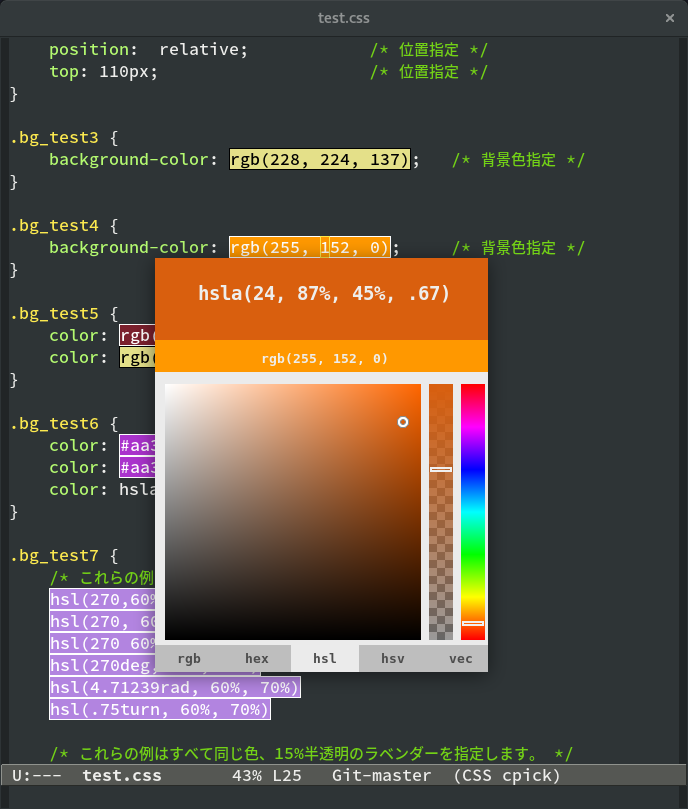Viewport: 688px width, 809px height.
Task: Click the hue spectrum slider handle
Action: coord(473,623)
